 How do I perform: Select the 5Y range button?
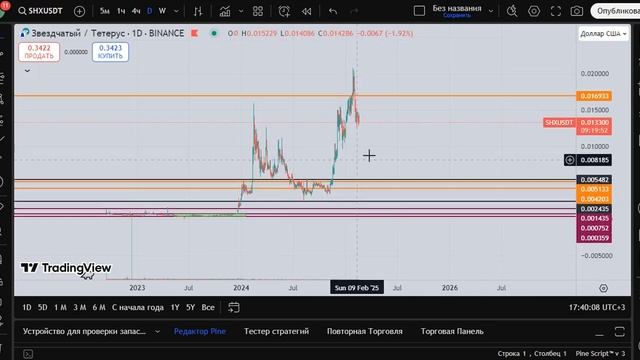pyautogui.click(x=191, y=307)
